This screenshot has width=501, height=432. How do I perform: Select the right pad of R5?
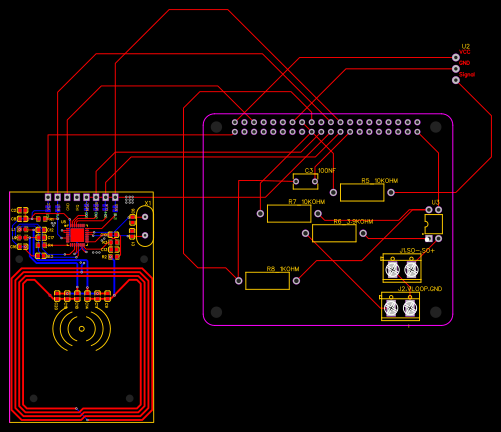pyautogui.click(x=391, y=192)
